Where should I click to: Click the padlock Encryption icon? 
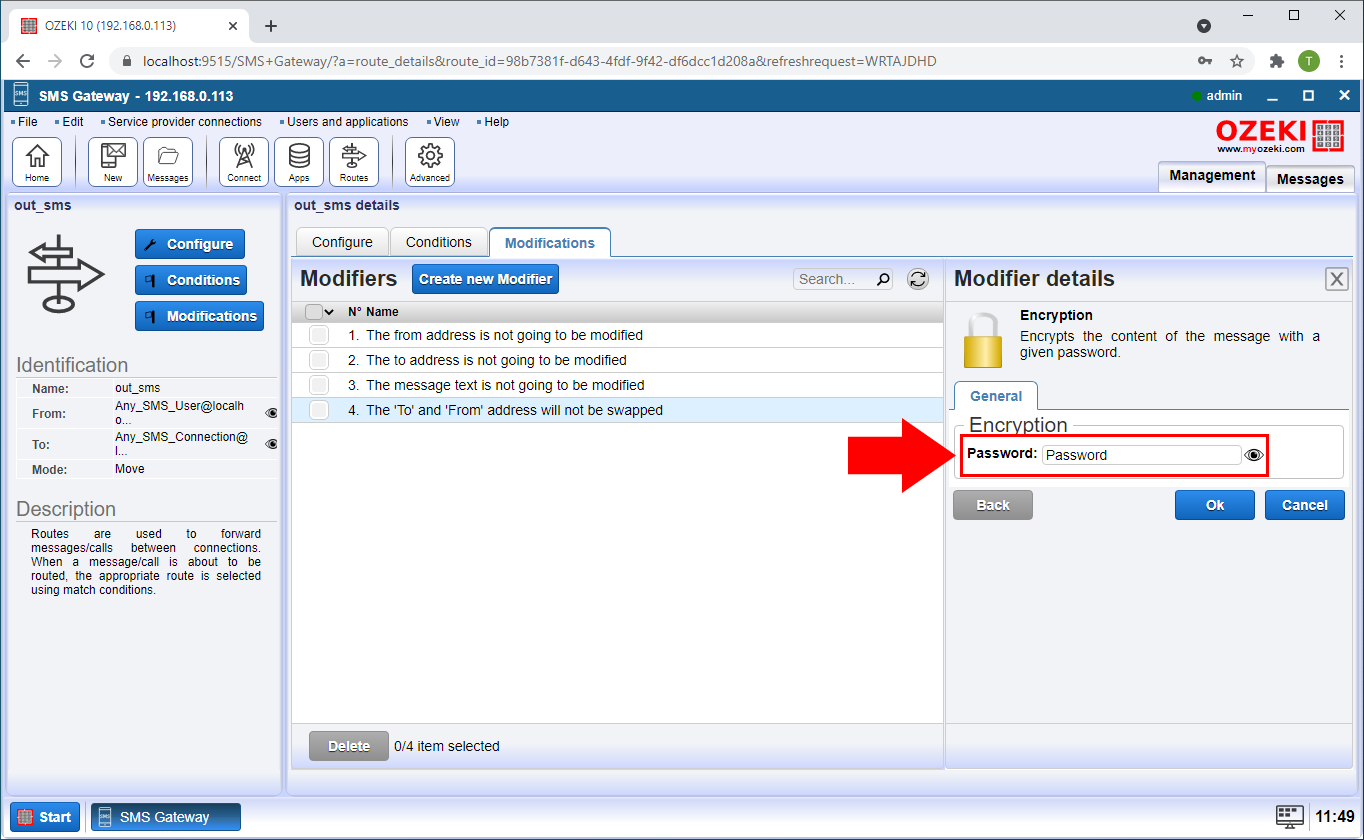(x=982, y=340)
